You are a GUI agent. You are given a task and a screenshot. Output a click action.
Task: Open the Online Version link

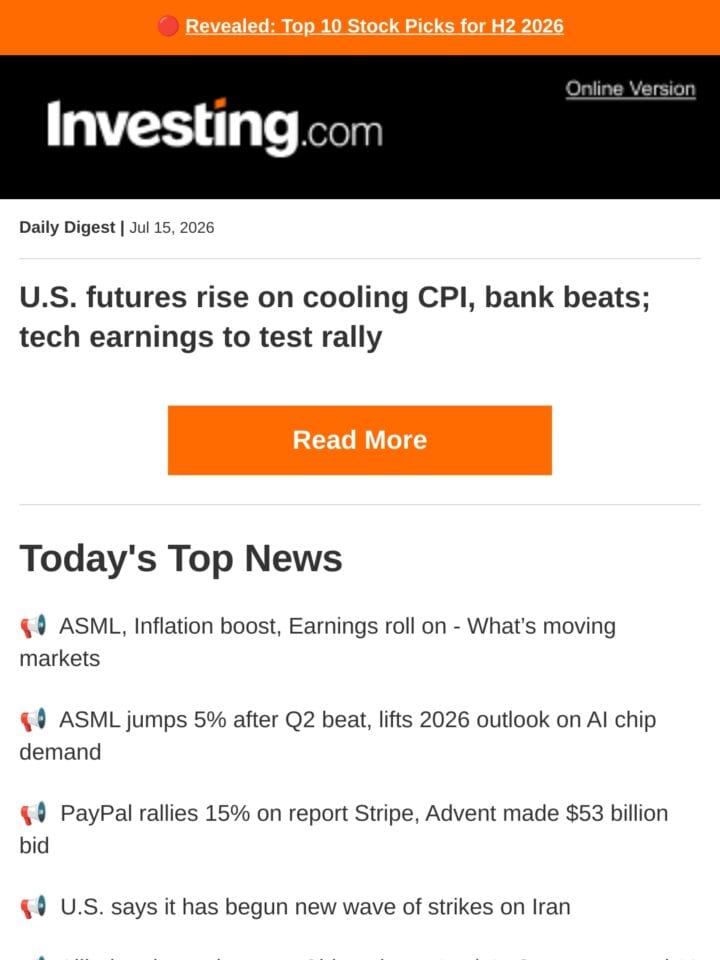pyautogui.click(x=630, y=89)
